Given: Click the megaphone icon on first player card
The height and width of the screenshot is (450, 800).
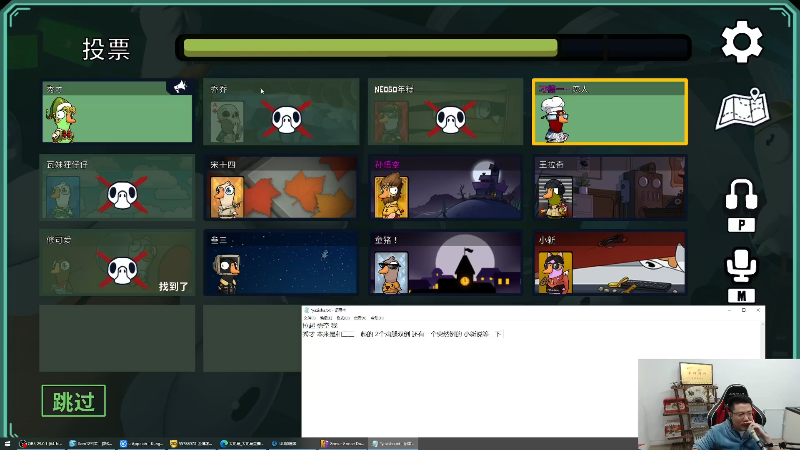Looking at the screenshot, I should coord(180,87).
